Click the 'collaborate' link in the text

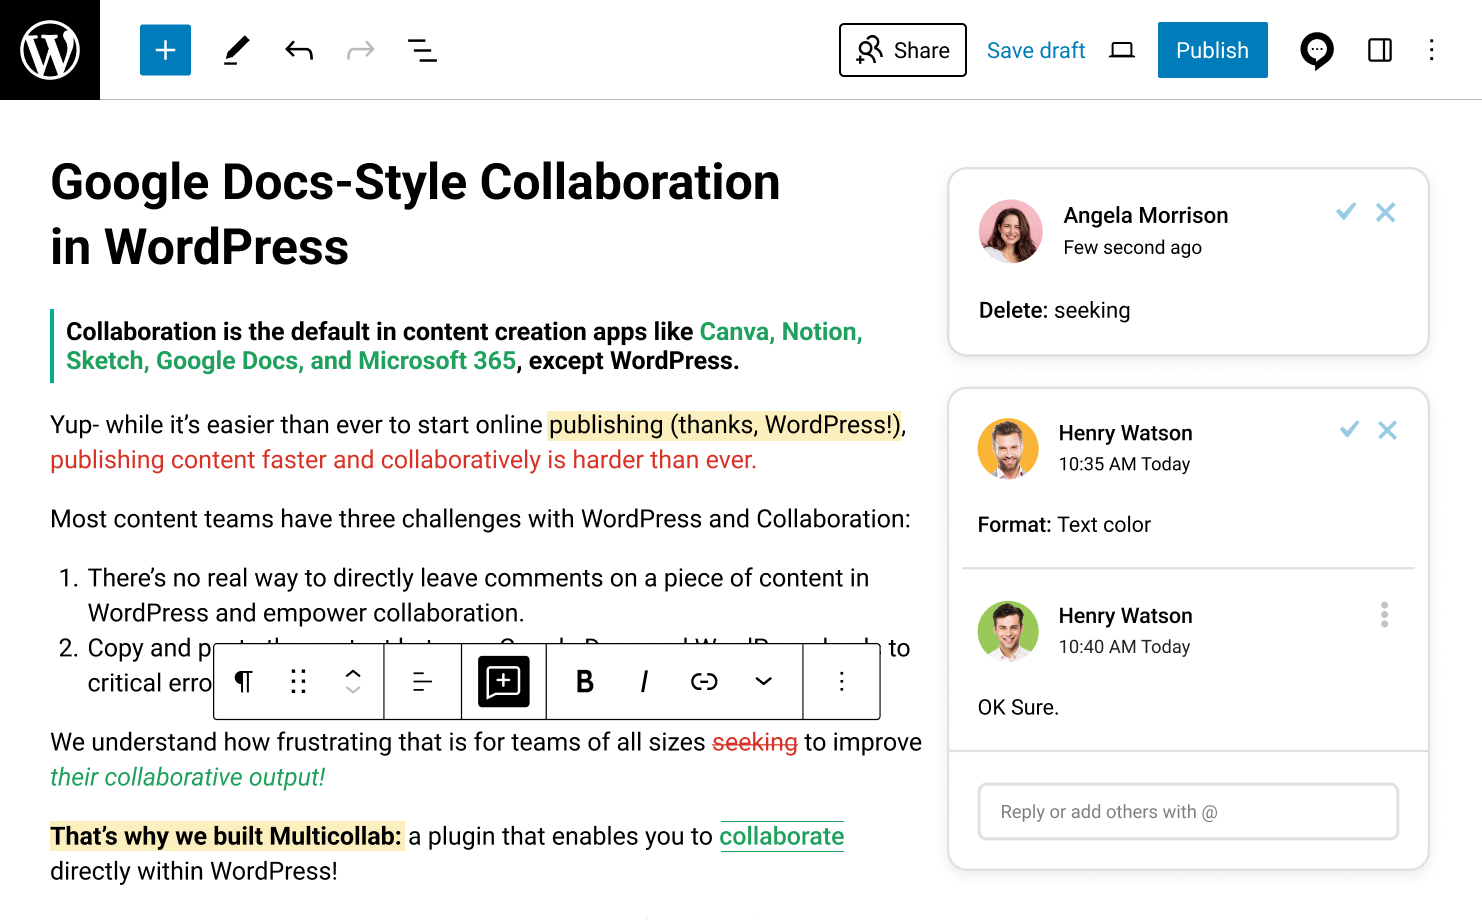coord(782,836)
